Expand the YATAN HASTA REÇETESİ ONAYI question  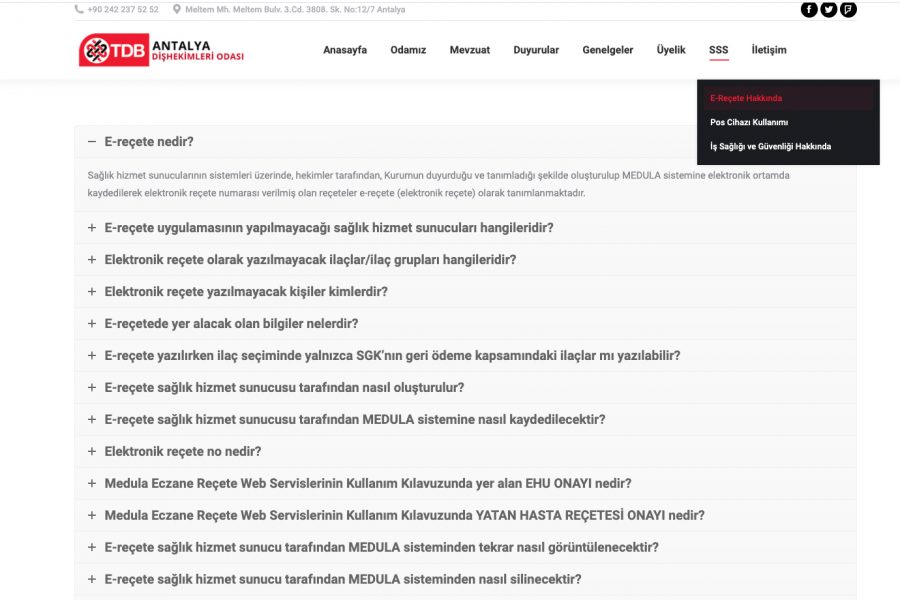[x=404, y=516]
